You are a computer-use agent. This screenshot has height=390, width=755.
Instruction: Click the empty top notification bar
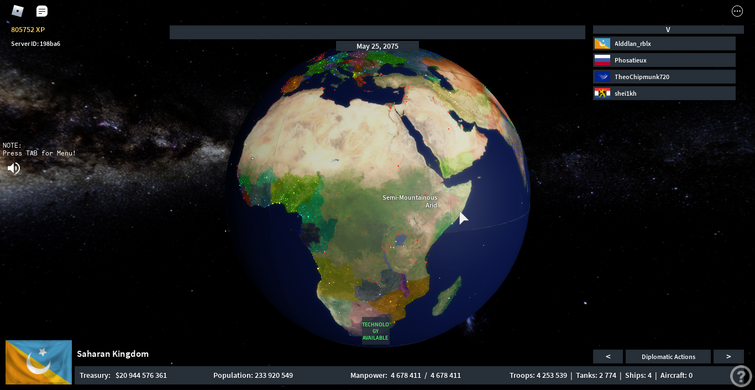pyautogui.click(x=377, y=32)
